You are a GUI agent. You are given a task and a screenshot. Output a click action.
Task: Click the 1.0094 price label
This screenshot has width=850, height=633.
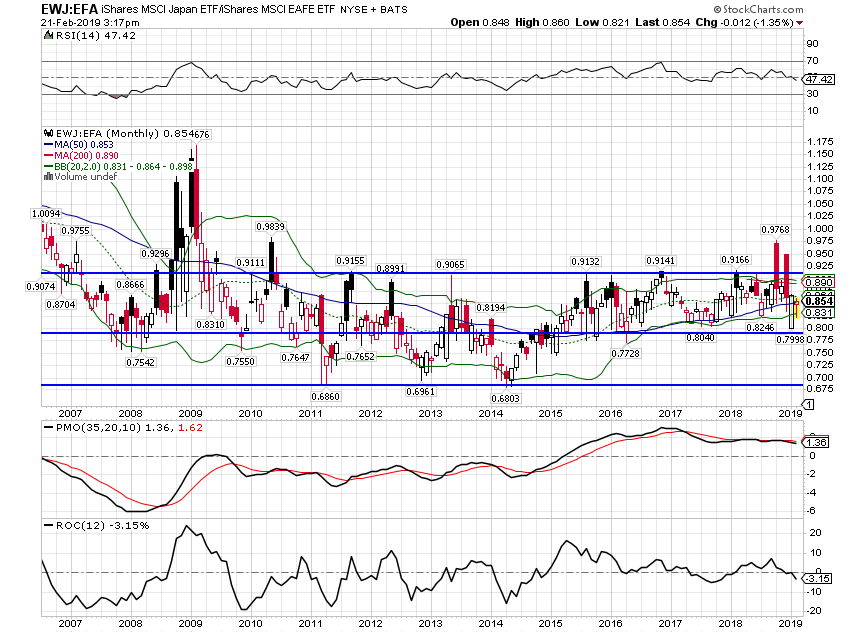click(x=46, y=214)
